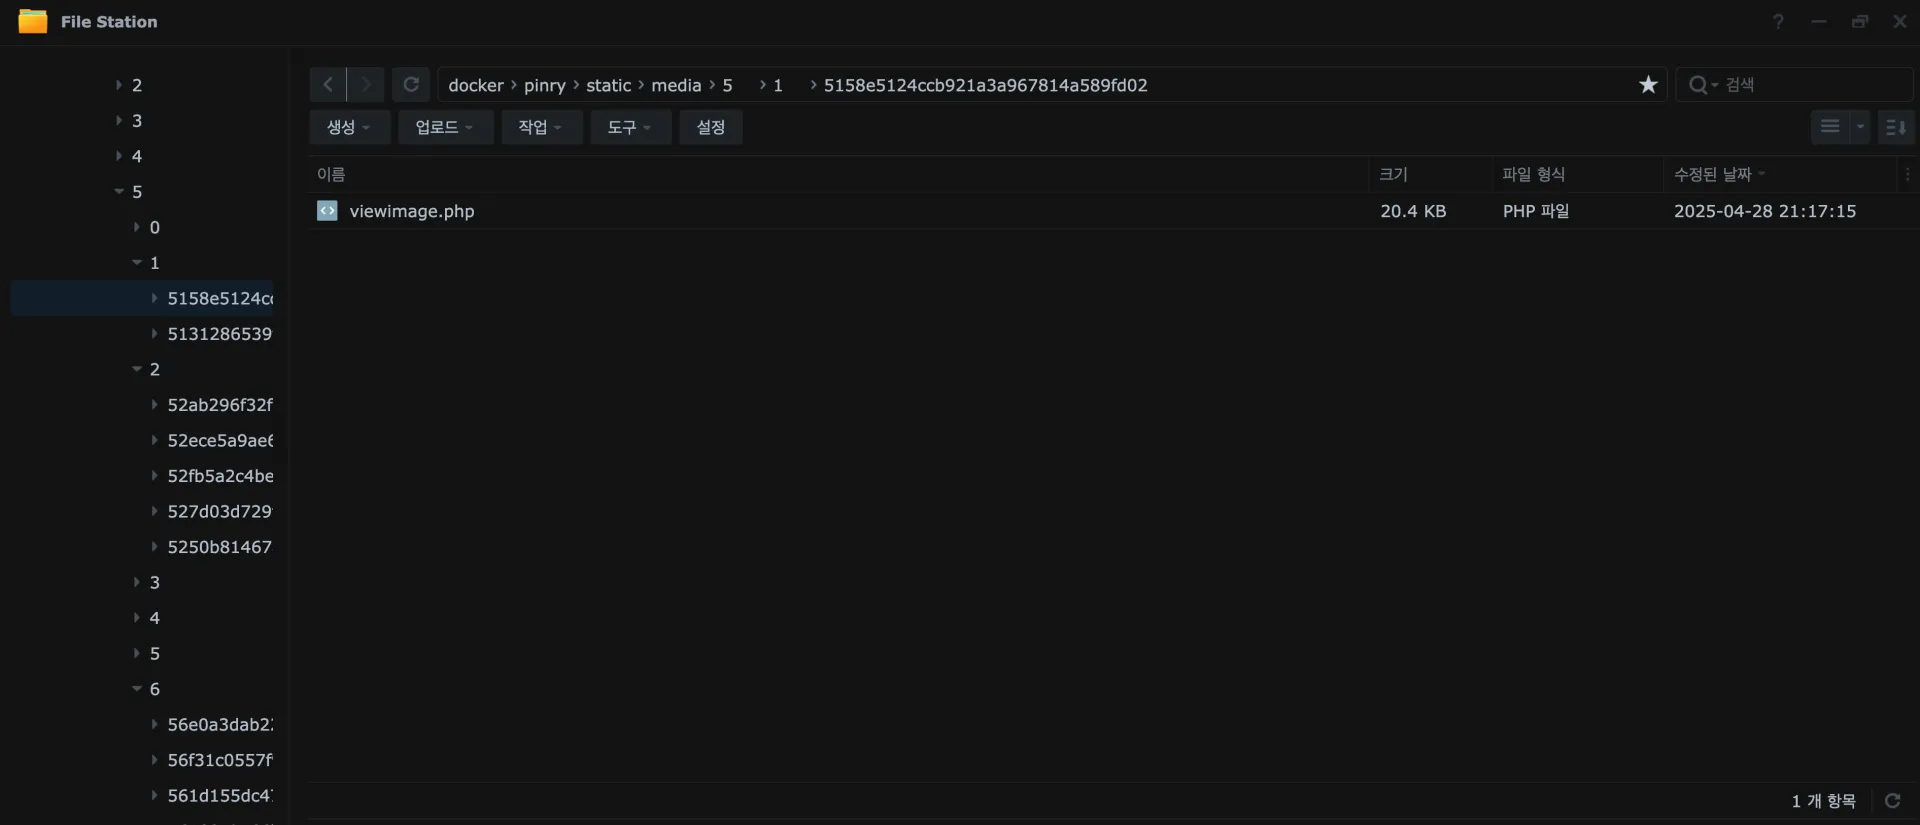The height and width of the screenshot is (825, 1920).
Task: Open the 생성 (Create) menu
Action: coord(349,127)
